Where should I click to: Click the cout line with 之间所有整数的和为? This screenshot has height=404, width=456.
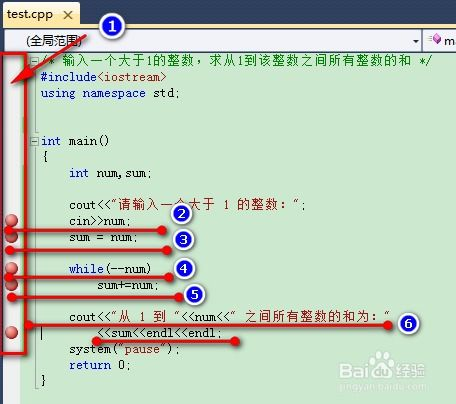229,316
